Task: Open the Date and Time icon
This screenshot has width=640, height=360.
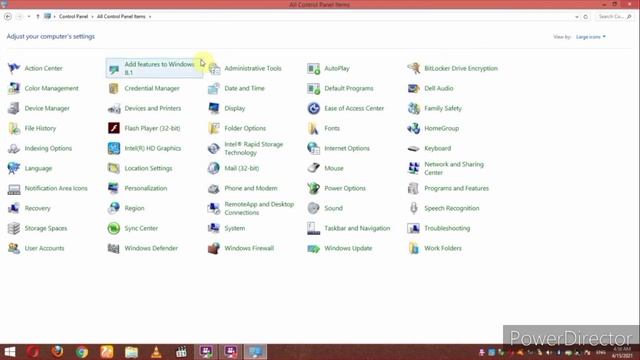Action: [x=213, y=88]
